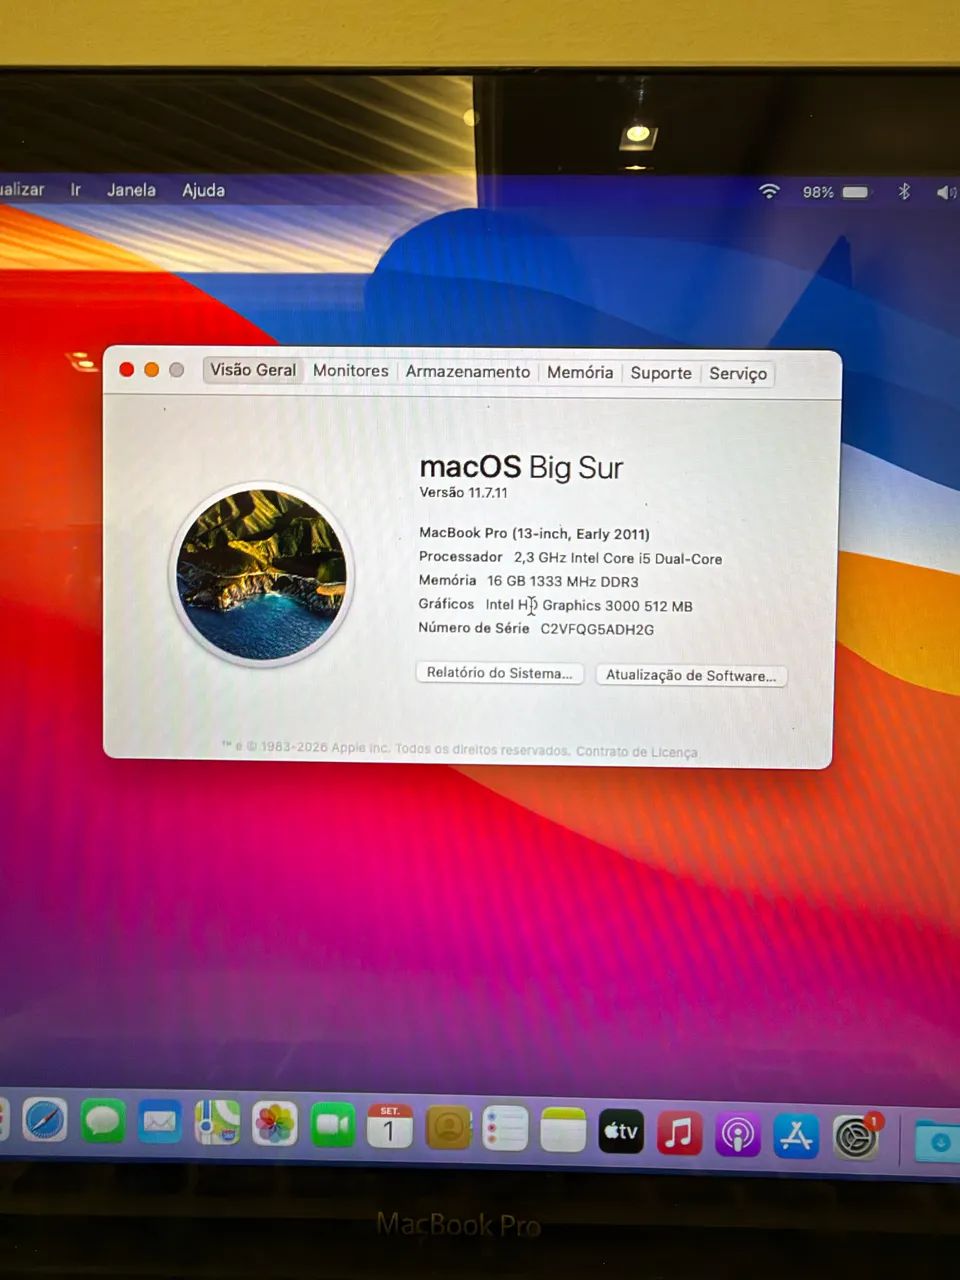Open the Calendar app in the Dock
The image size is (960, 1280).
pyautogui.click(x=390, y=1127)
